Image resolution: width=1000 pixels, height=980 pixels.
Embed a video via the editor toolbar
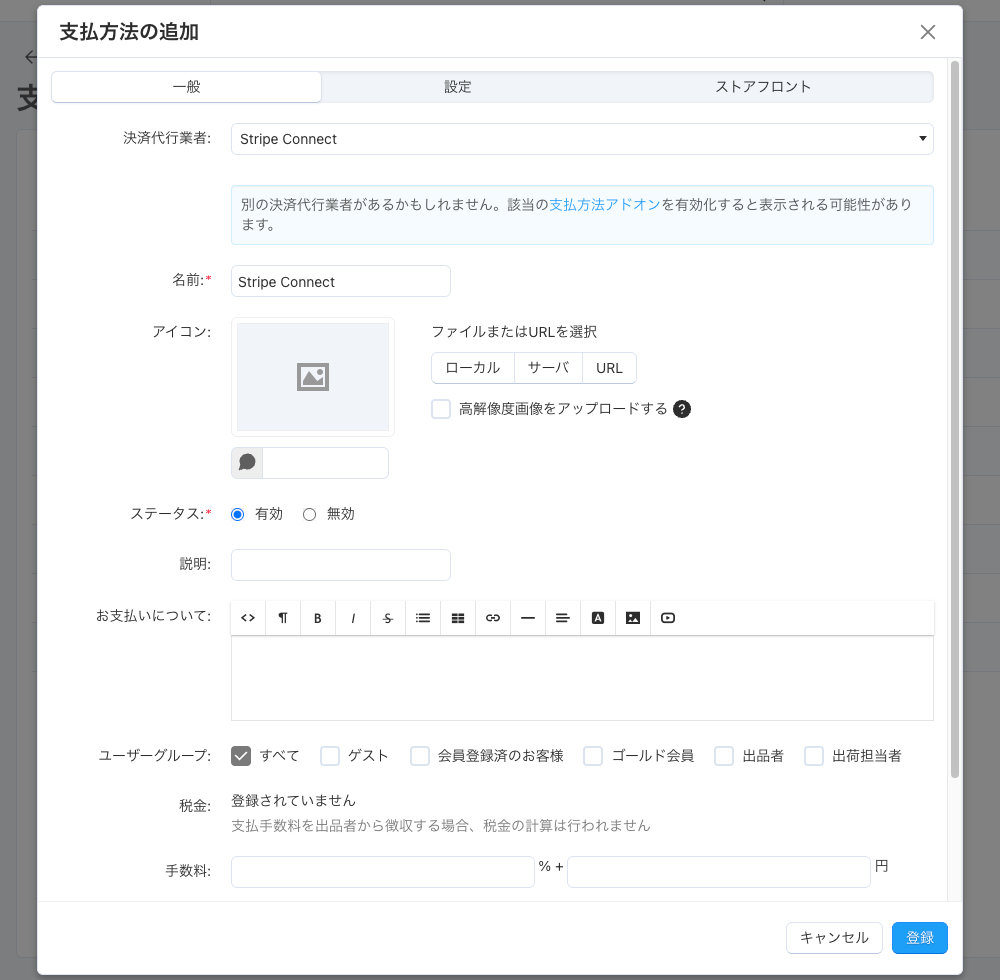pyautogui.click(x=667, y=618)
